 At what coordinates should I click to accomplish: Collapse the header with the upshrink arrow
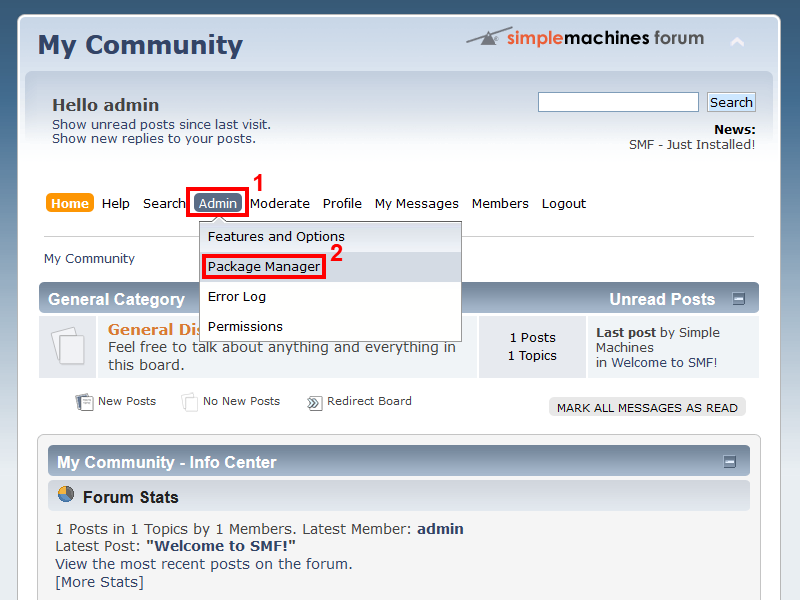[737, 42]
